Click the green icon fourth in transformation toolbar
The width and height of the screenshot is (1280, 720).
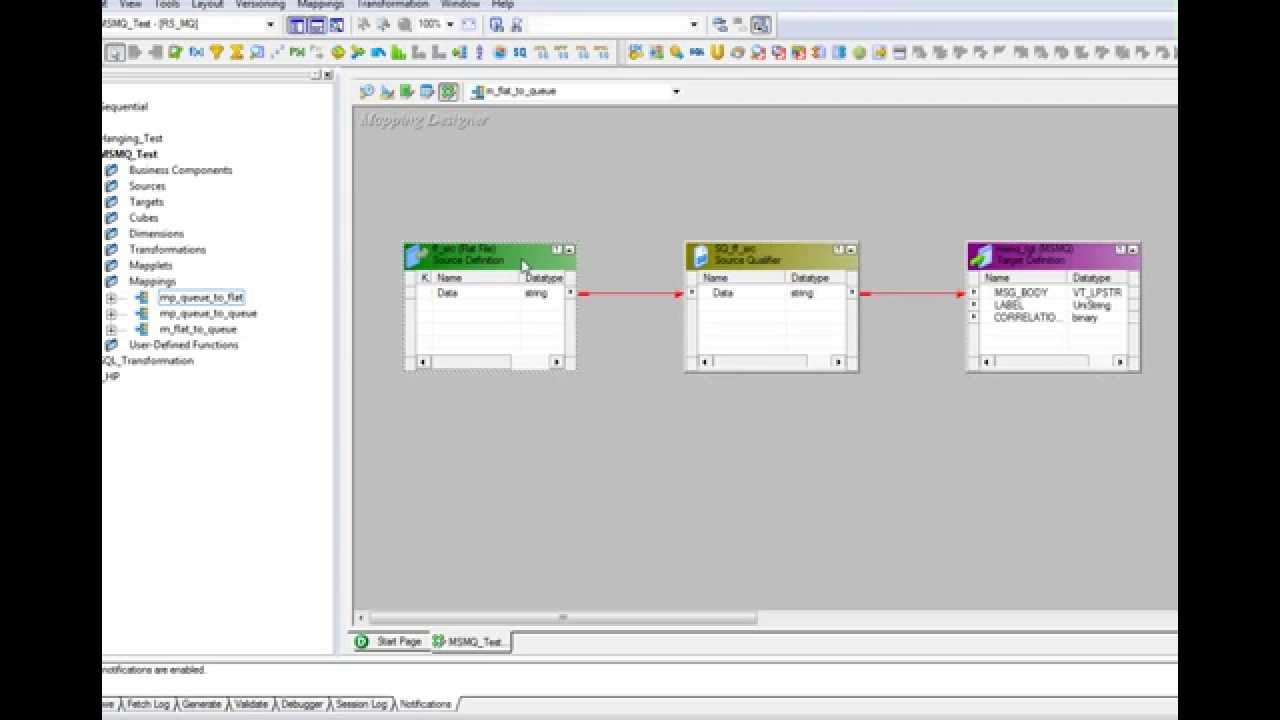(176, 52)
